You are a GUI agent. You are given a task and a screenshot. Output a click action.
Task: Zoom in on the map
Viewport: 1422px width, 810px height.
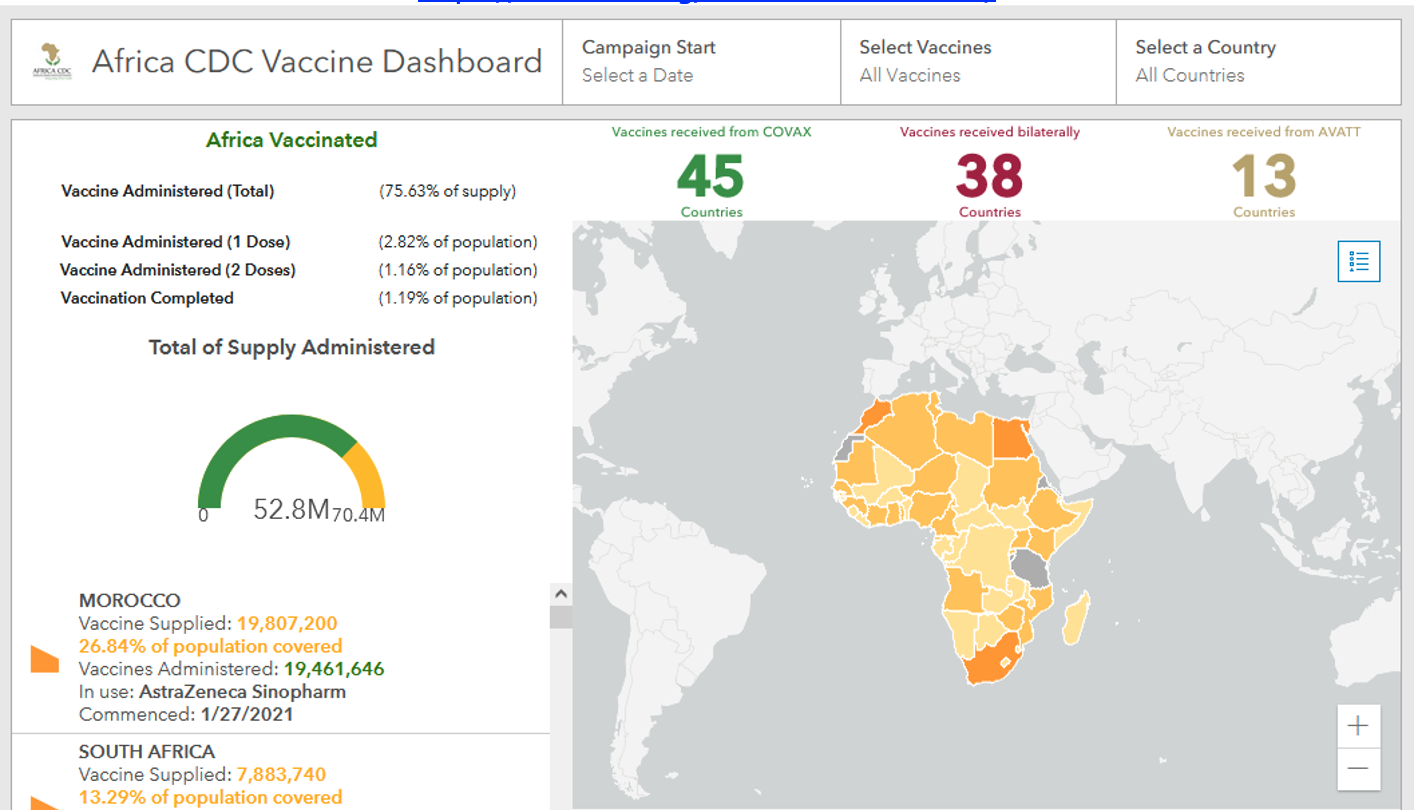1358,726
